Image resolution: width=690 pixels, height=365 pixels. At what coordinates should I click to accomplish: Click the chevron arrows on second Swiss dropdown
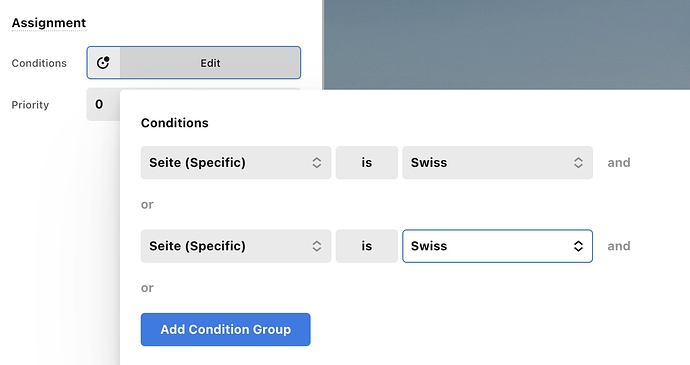578,246
